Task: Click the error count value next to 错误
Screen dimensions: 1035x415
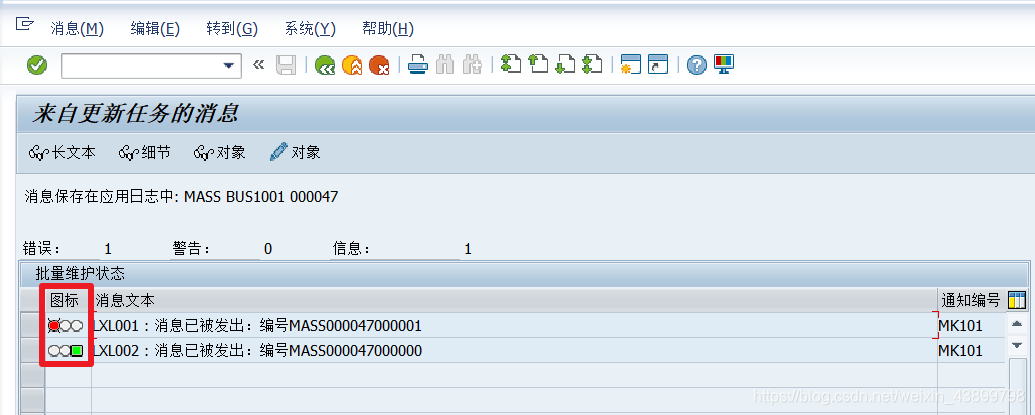Action: [x=108, y=249]
